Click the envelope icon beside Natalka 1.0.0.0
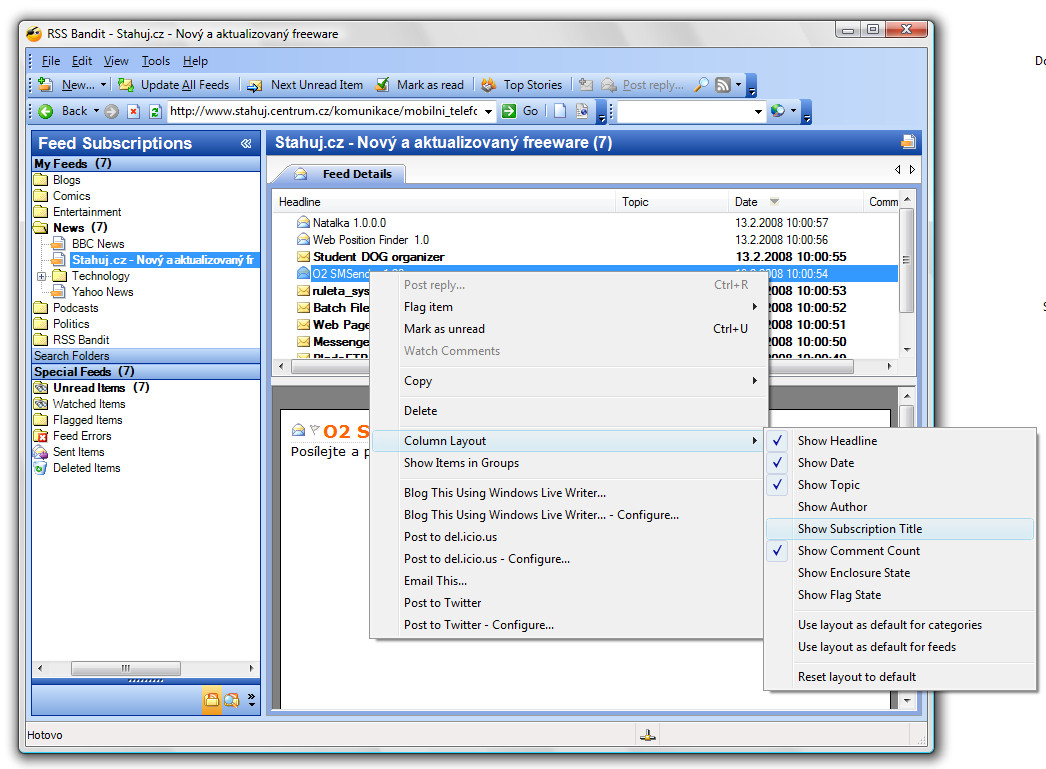 pos(304,222)
